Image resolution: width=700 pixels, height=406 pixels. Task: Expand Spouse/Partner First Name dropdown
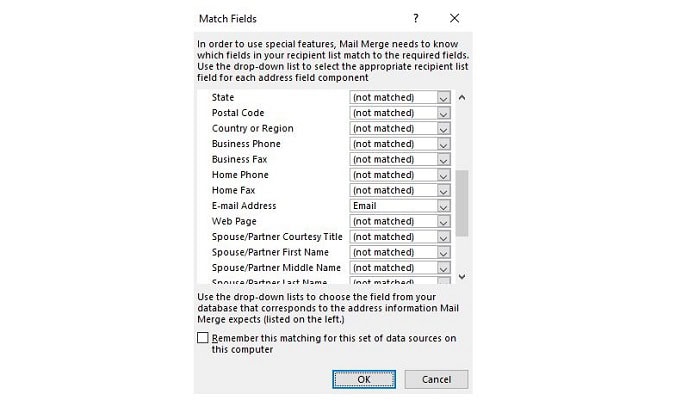click(x=444, y=253)
